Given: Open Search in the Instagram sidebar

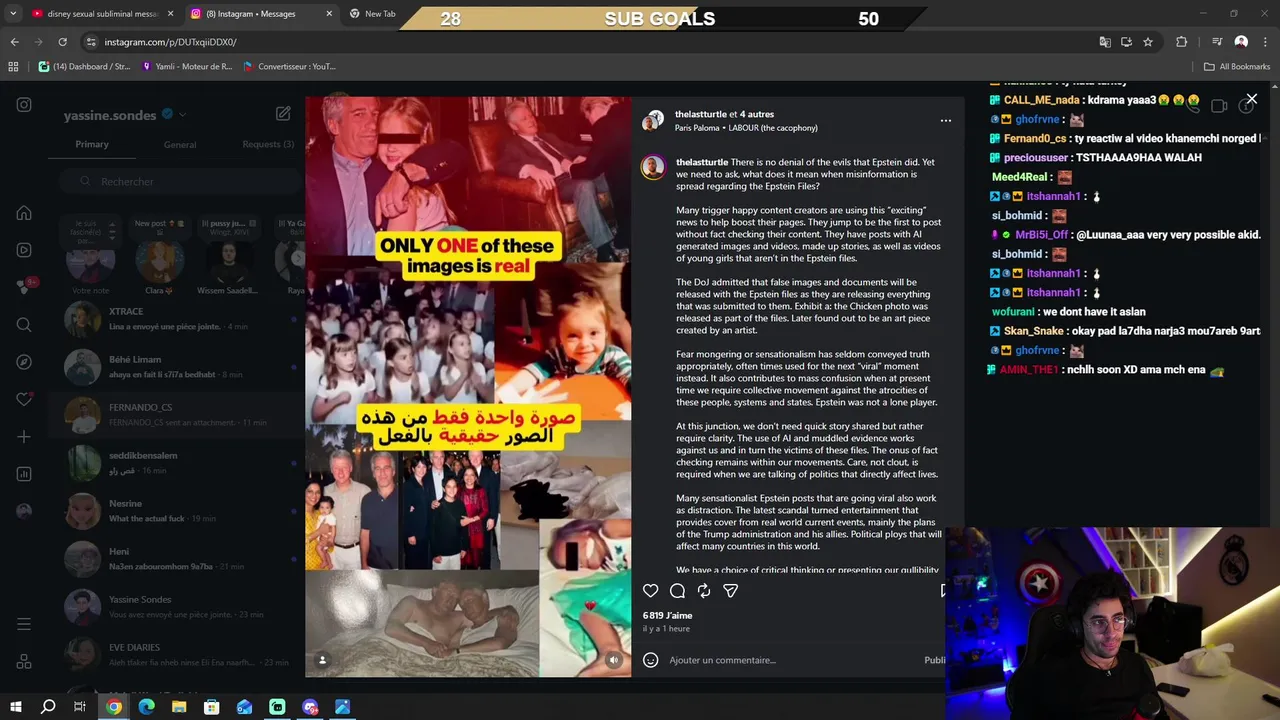Looking at the screenshot, I should point(24,325).
